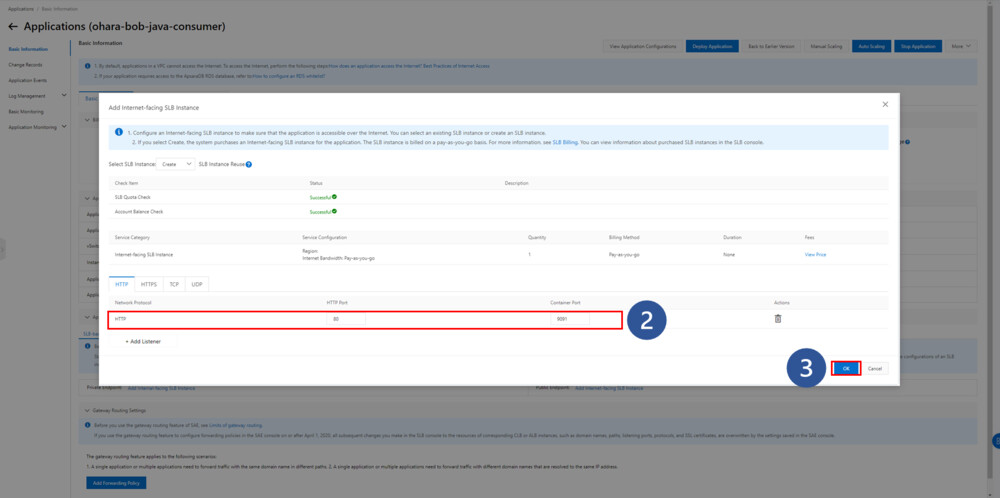Click the SLB Instance Reuse help icon

248,164
